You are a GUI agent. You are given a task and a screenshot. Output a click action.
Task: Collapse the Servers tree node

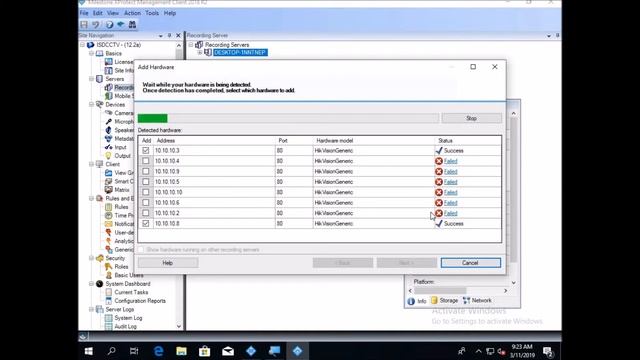(92, 79)
